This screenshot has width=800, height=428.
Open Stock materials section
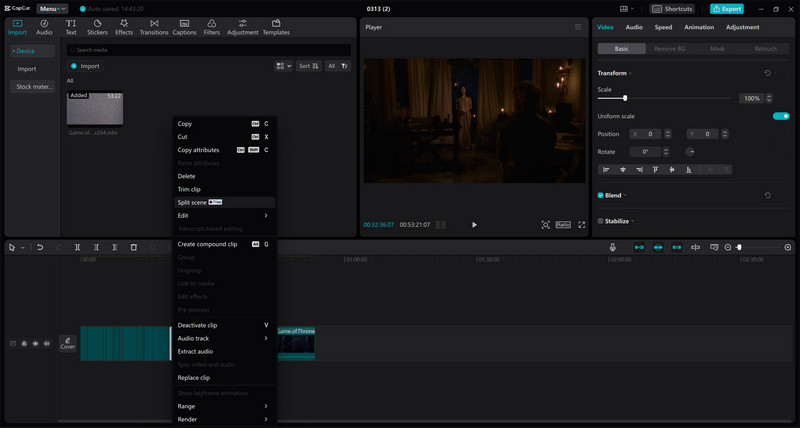tap(33, 87)
